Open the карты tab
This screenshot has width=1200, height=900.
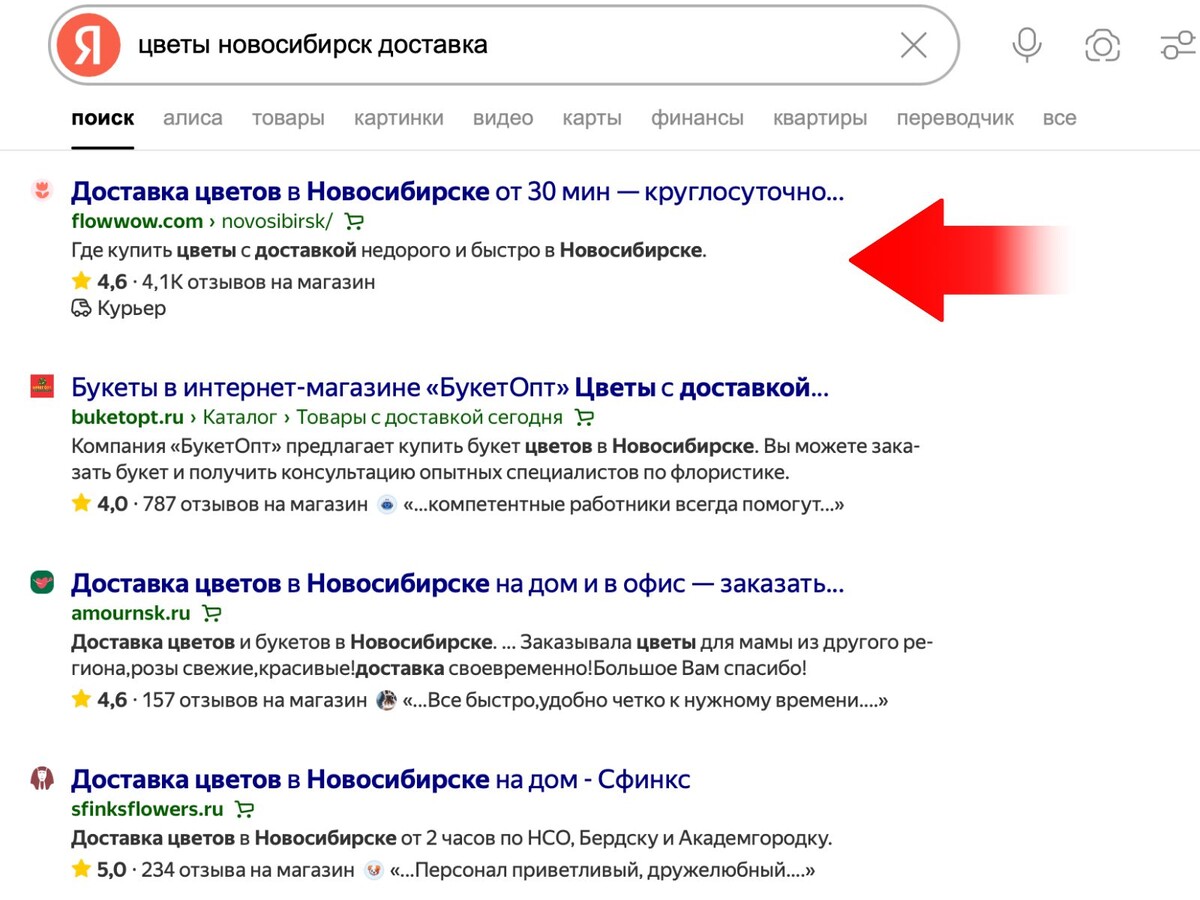coord(592,118)
